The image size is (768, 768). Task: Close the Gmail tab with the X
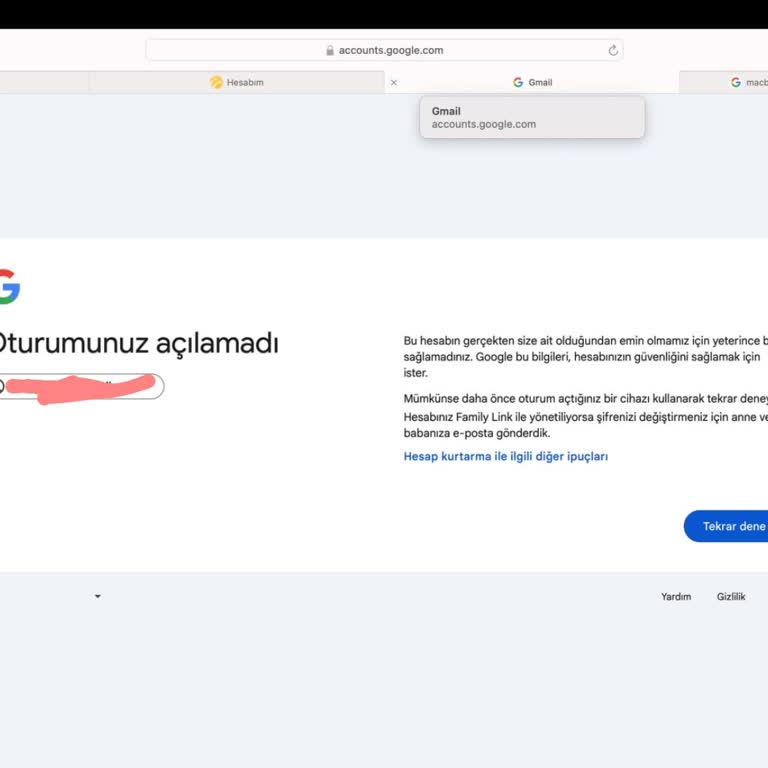click(x=394, y=83)
